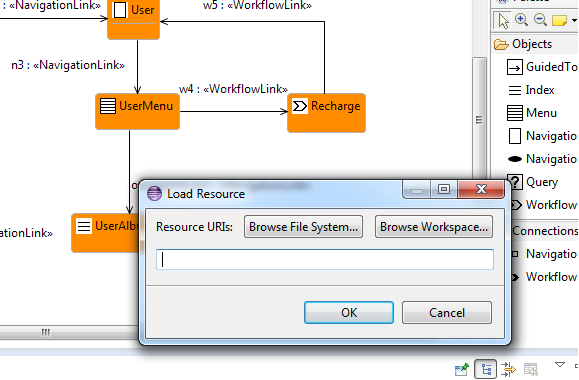579x380 pixels.
Task: Click Browse File System button
Action: [x=303, y=227]
